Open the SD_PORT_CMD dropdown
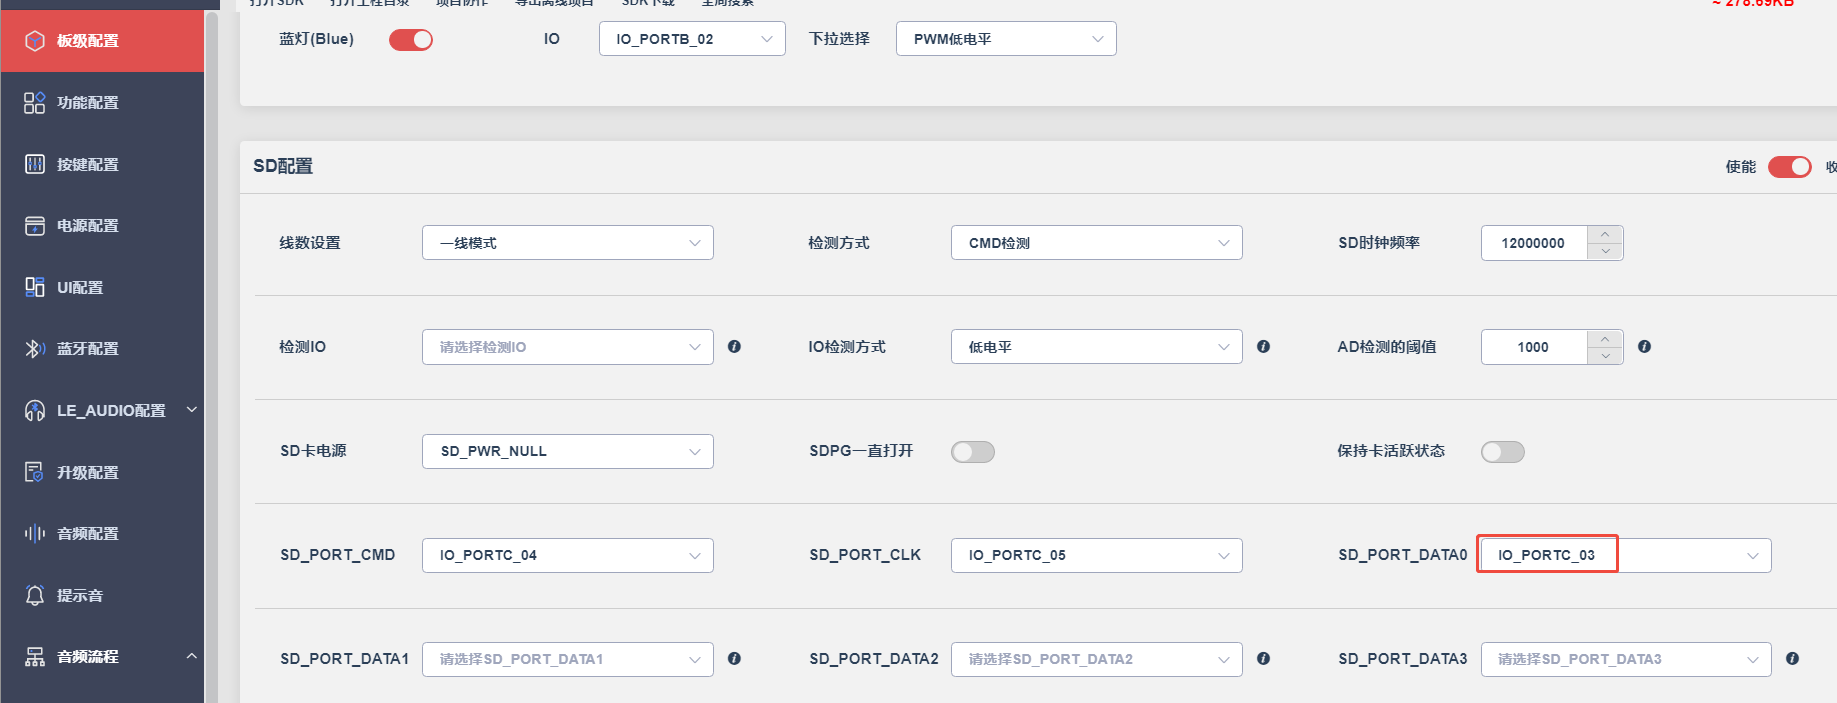 (x=568, y=555)
